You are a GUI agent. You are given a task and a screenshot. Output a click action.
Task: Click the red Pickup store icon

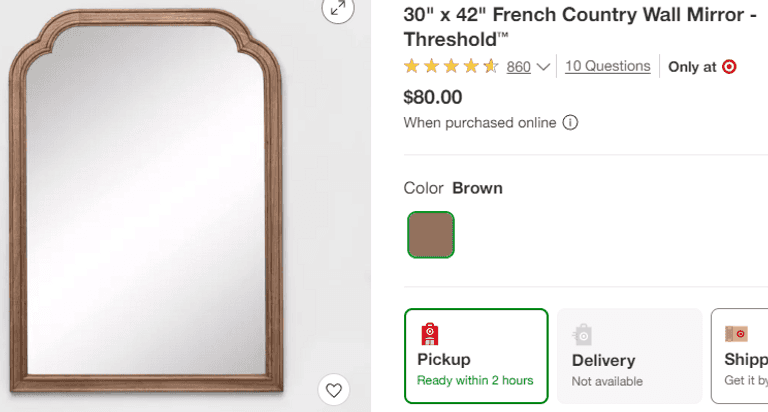430,334
